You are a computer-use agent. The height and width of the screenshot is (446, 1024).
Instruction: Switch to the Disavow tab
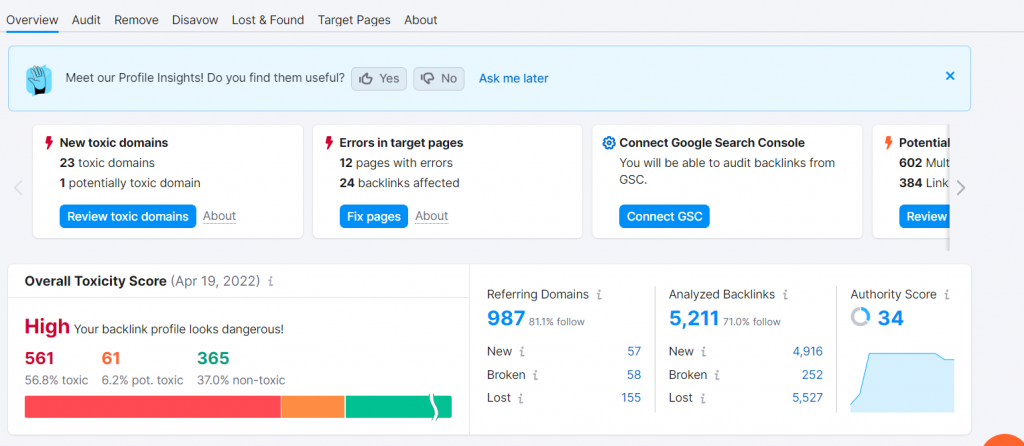pos(195,20)
